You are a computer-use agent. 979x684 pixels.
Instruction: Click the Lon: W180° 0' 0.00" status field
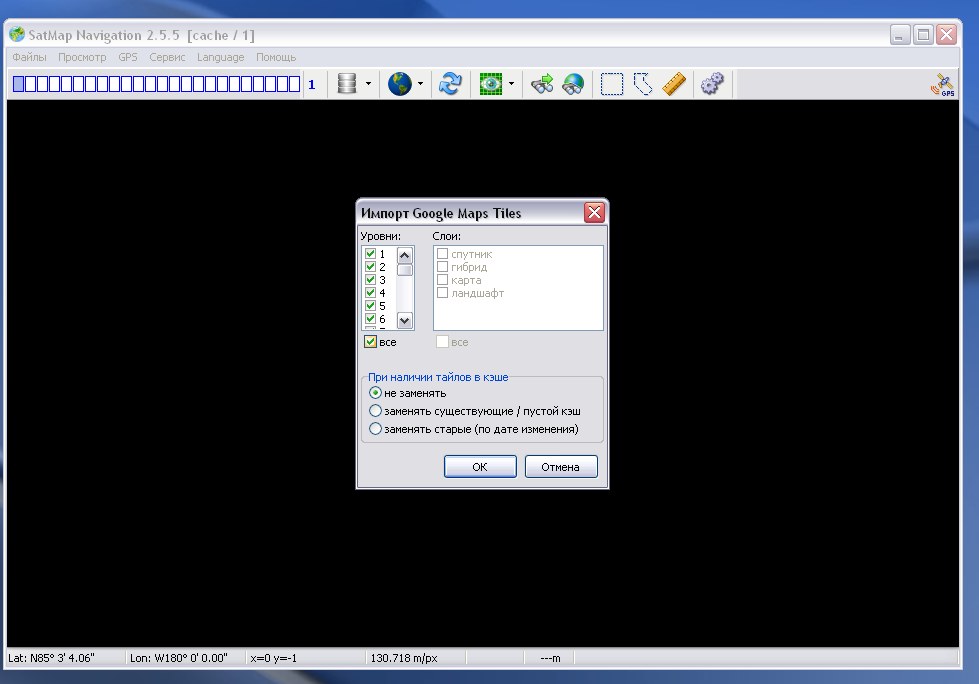185,658
